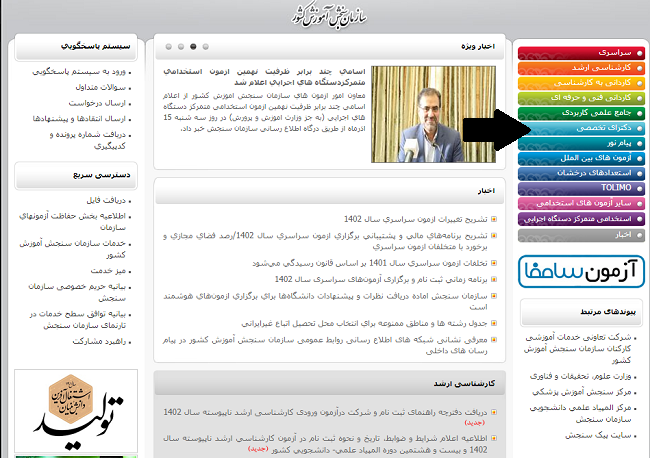Screen dimensions: 650x458
Task: Open اطلاعیه بخش حفاظت آزمونهای سازمان link
Action: (x=73, y=221)
